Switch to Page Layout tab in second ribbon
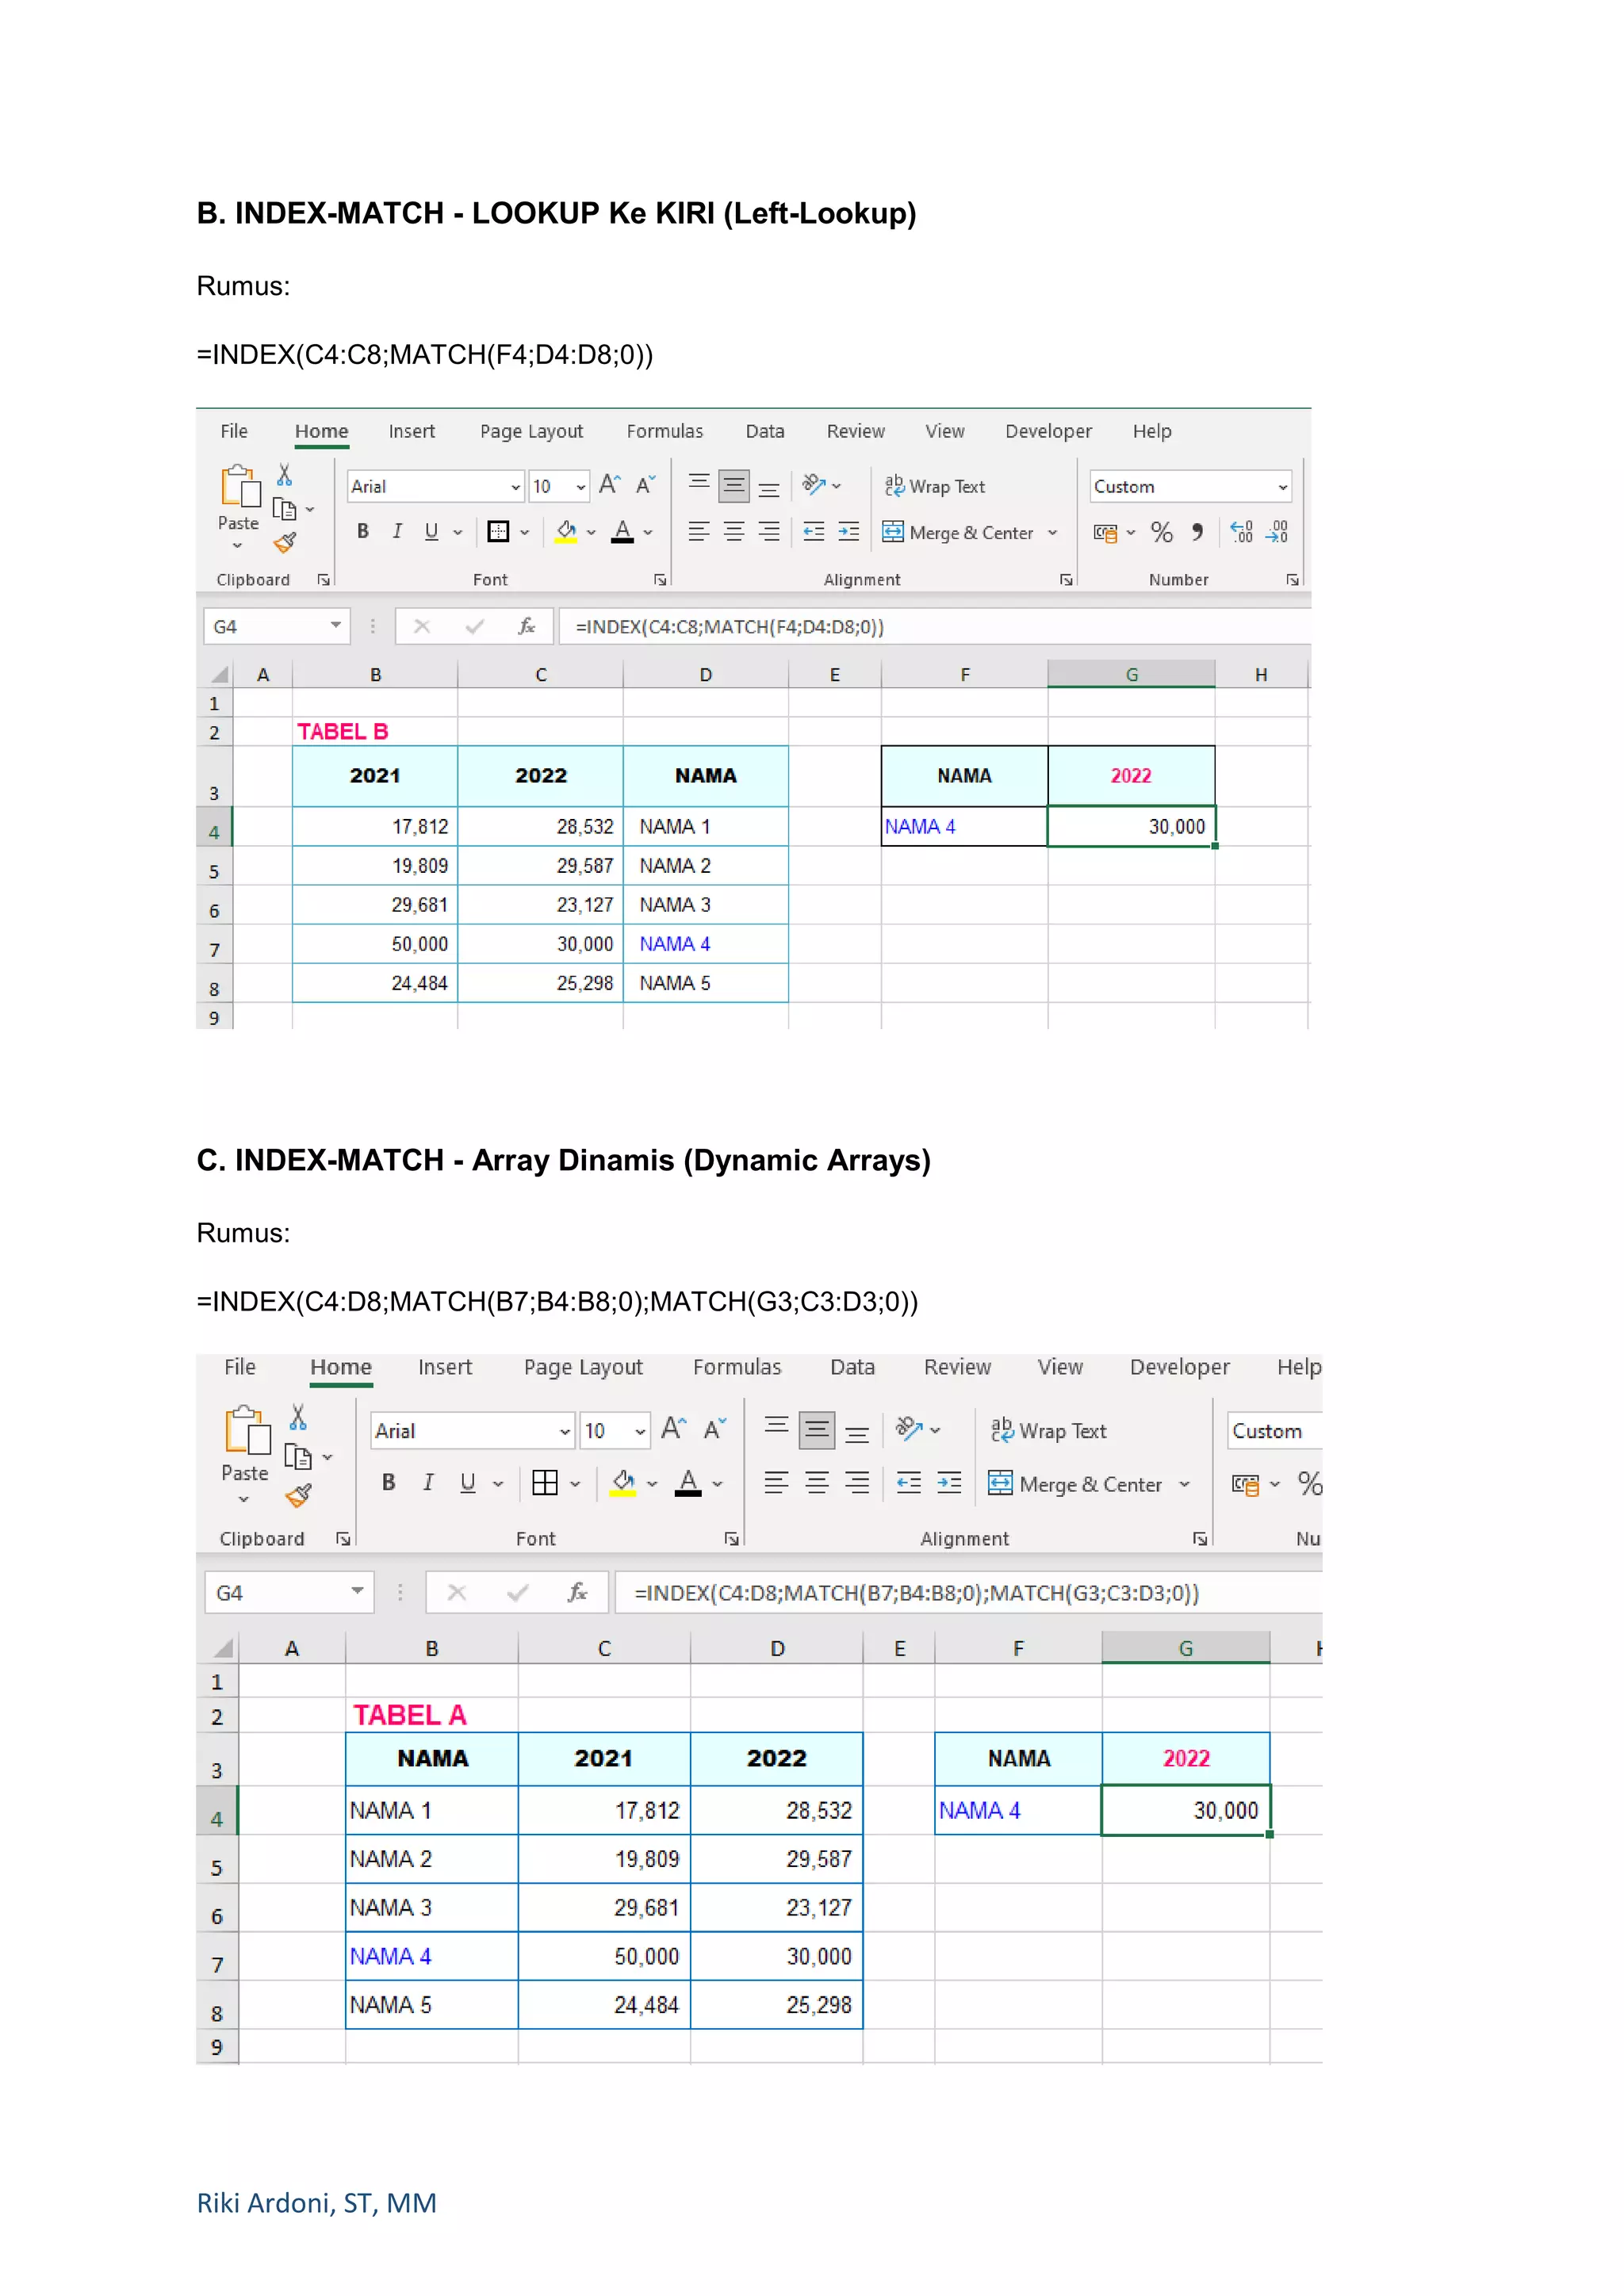 click(582, 1367)
